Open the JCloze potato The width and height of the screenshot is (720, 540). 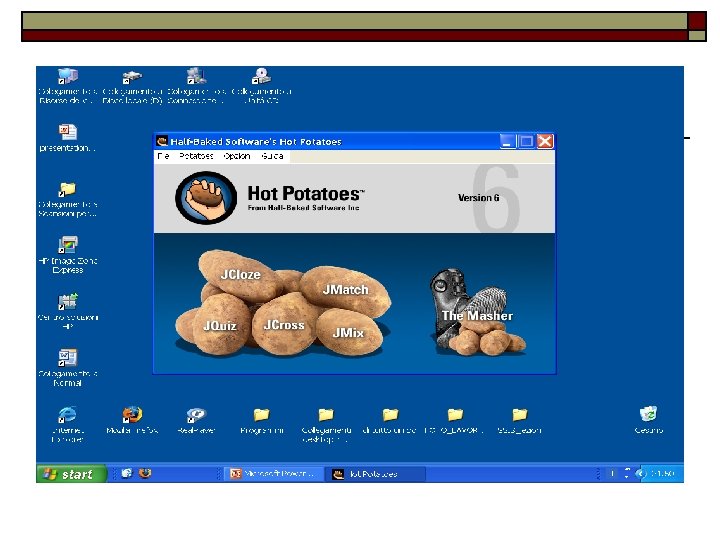click(x=241, y=275)
